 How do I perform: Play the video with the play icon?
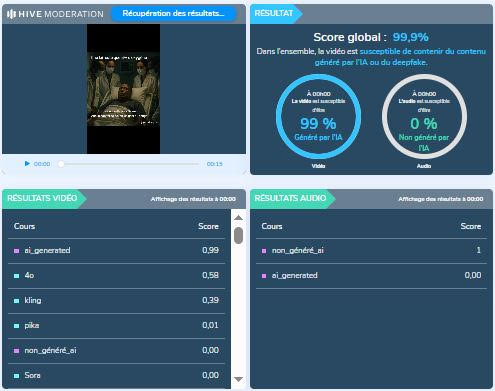click(27, 164)
